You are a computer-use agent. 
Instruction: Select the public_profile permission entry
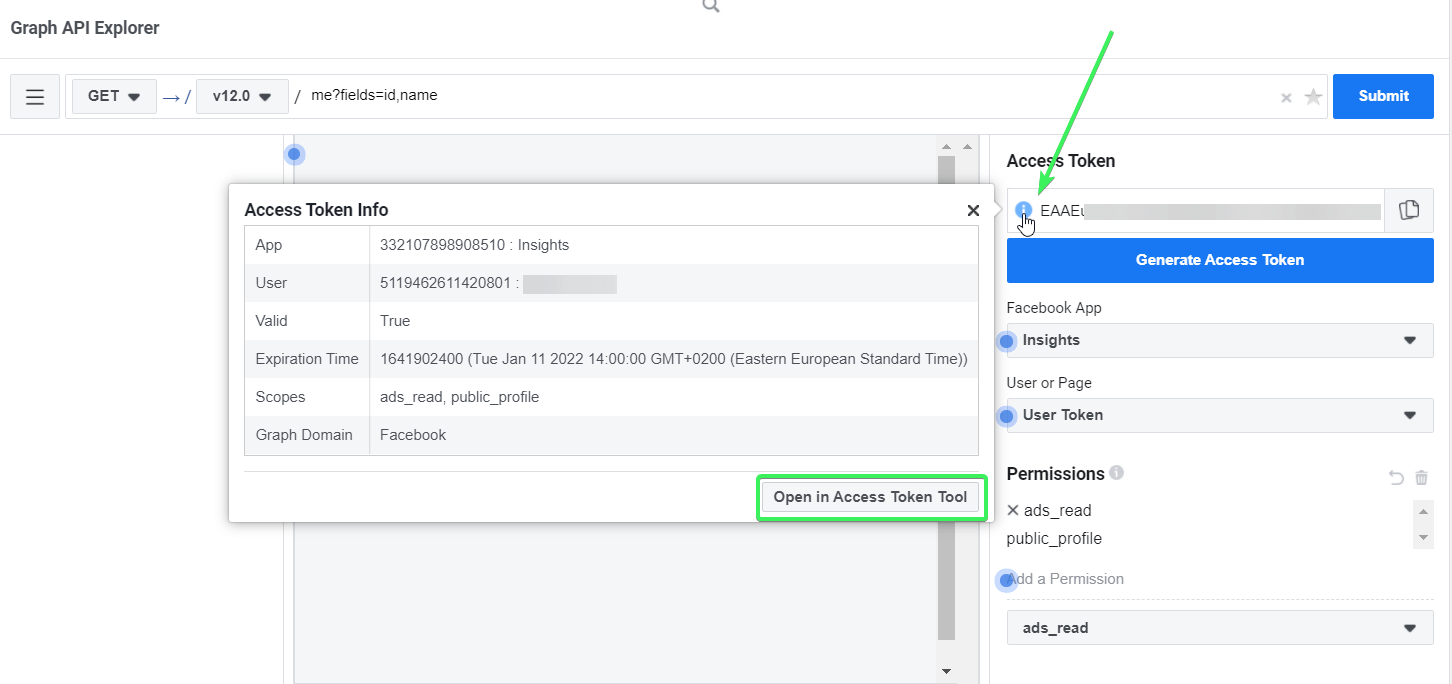pyautogui.click(x=1054, y=538)
